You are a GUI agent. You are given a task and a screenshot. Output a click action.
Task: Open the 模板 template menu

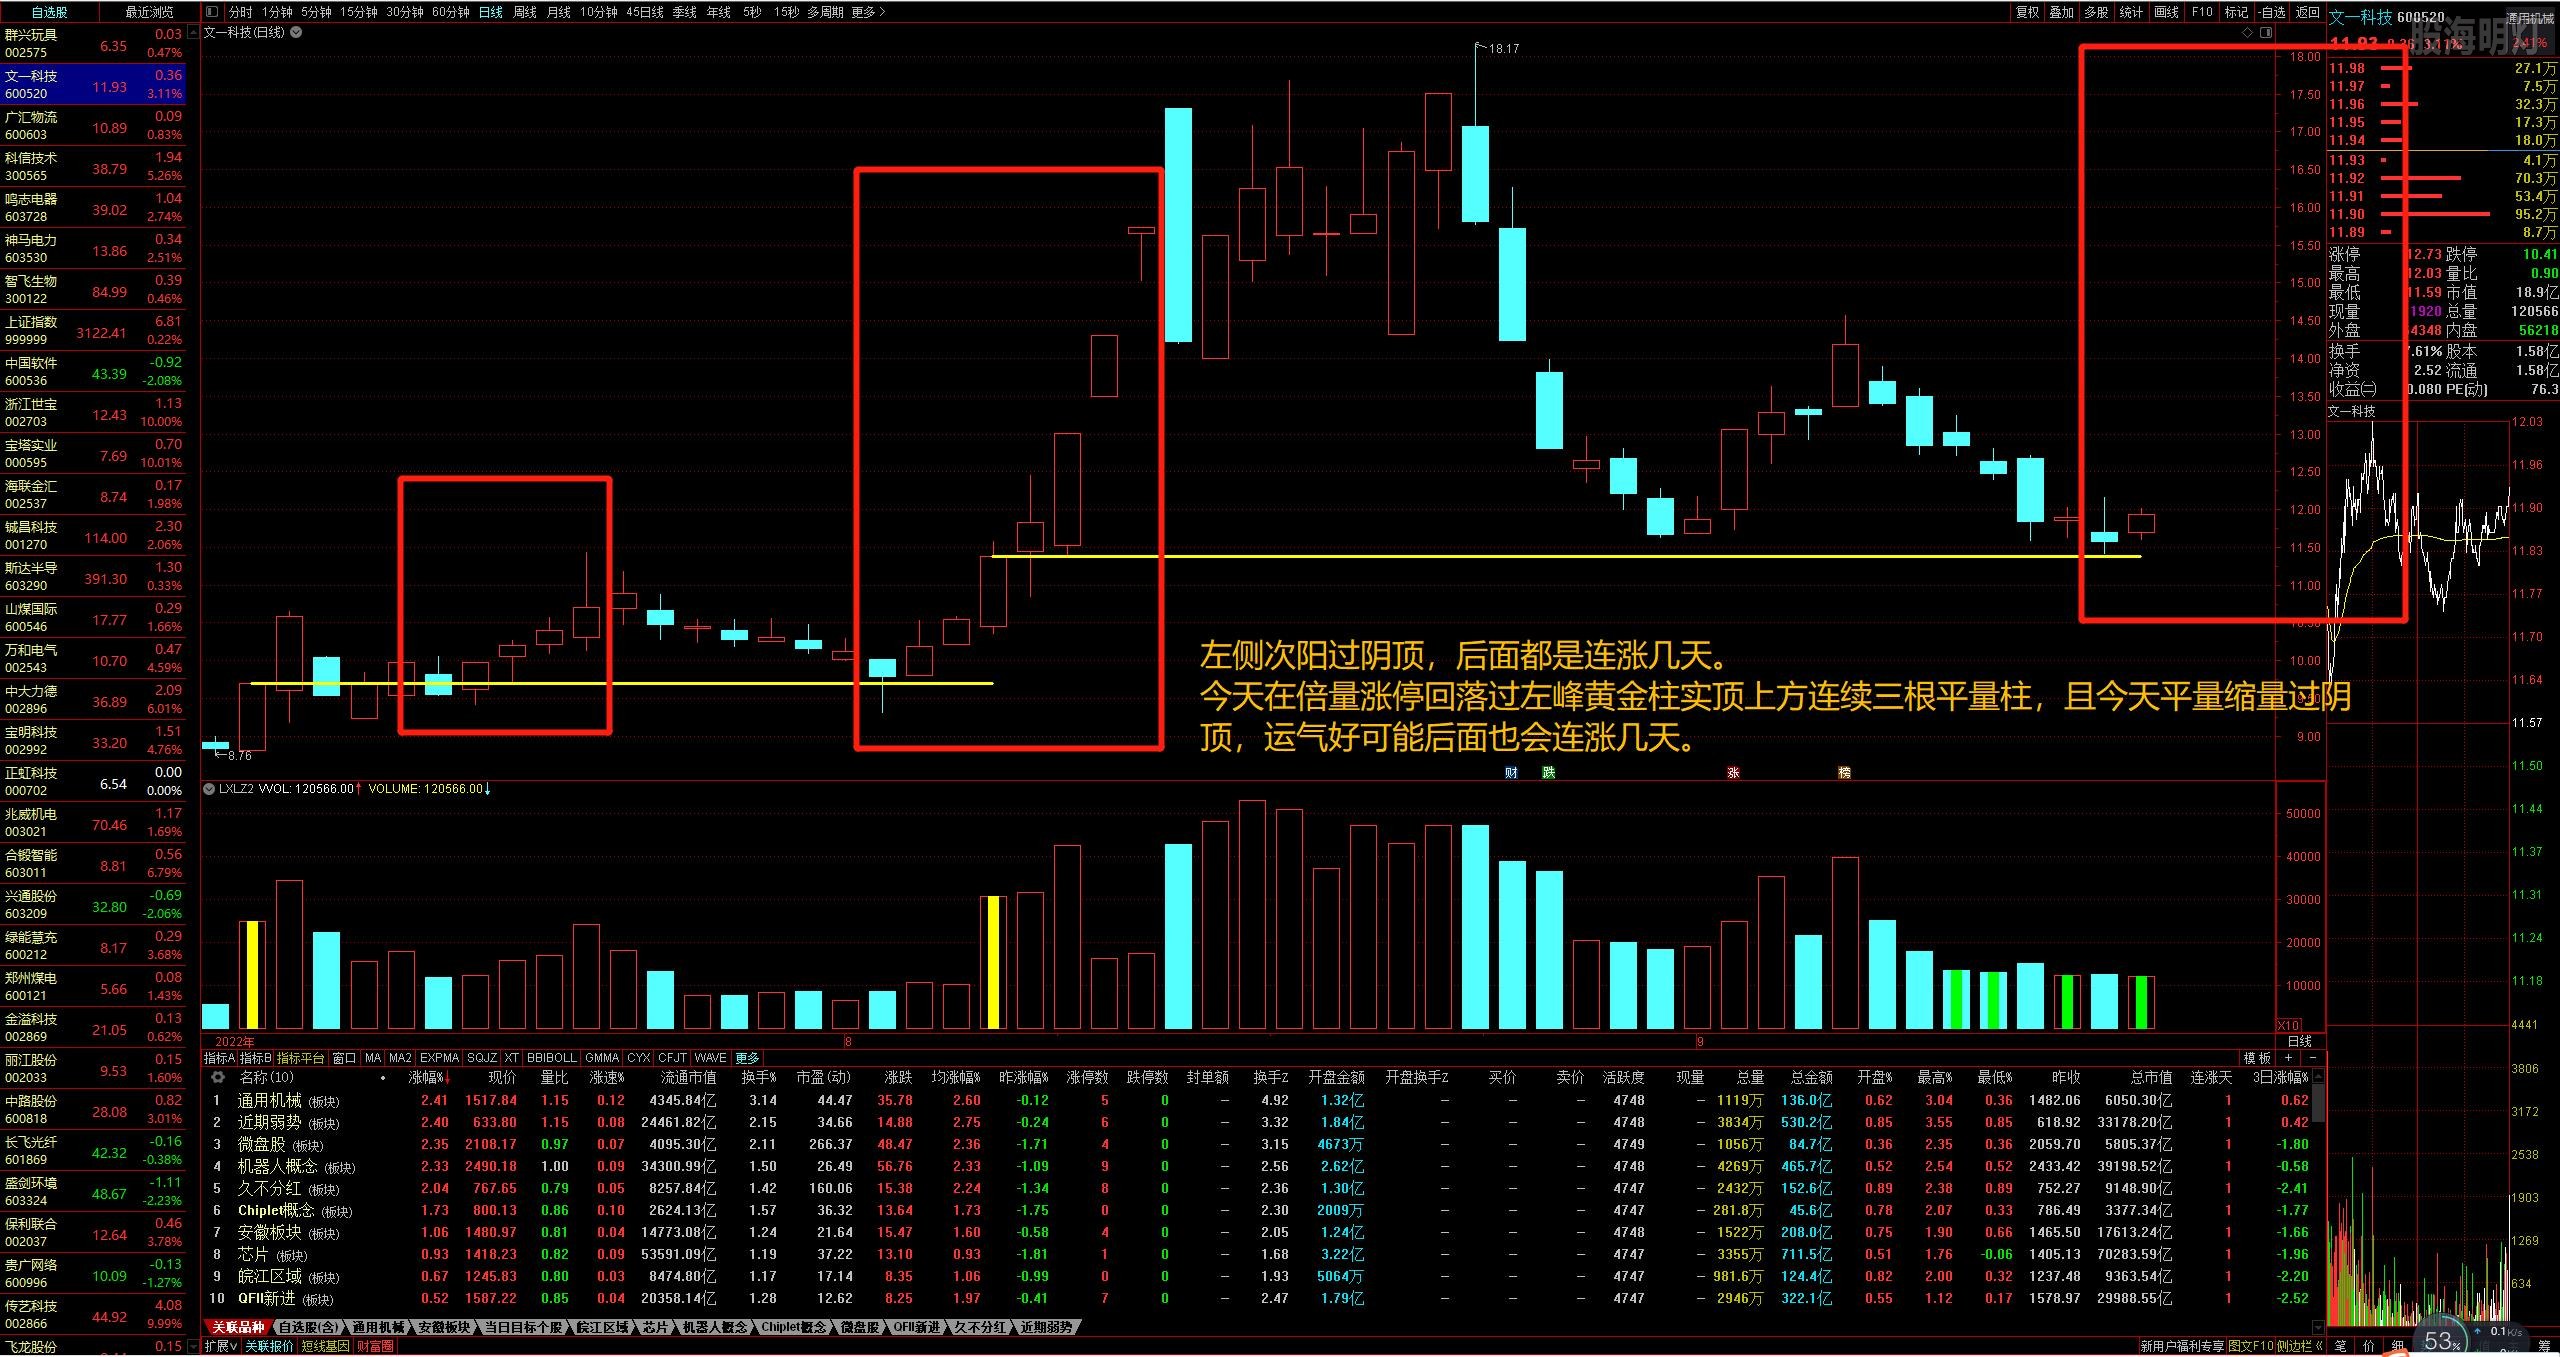click(x=2256, y=1057)
